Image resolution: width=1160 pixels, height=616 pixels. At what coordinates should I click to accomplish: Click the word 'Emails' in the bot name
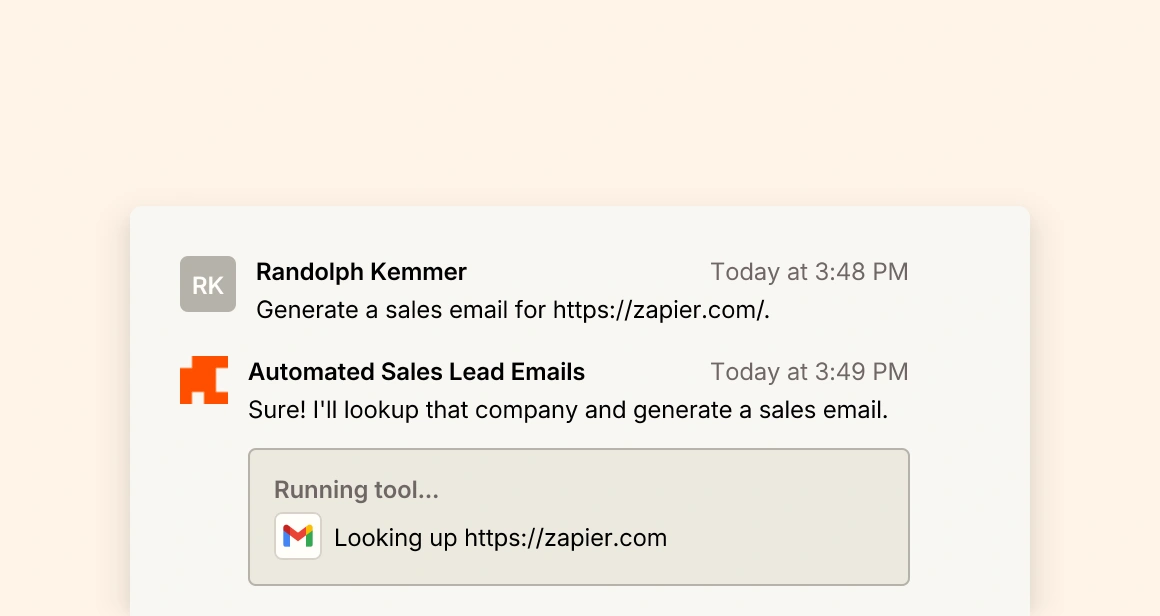click(547, 372)
